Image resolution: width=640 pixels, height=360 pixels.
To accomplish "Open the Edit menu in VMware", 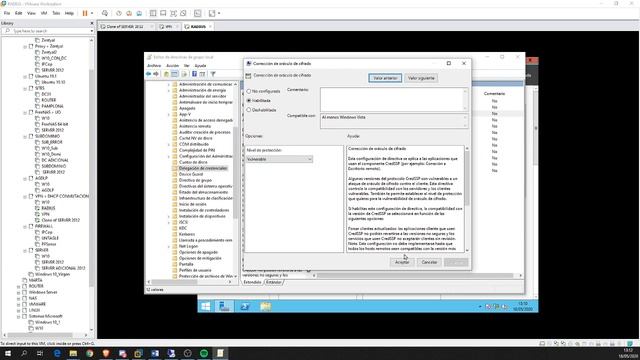I will pos(18,13).
